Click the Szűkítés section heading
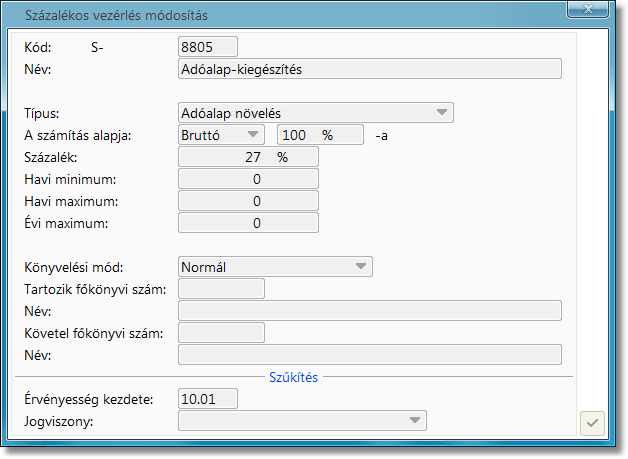Viewport: 628px width, 459px height. (294, 377)
